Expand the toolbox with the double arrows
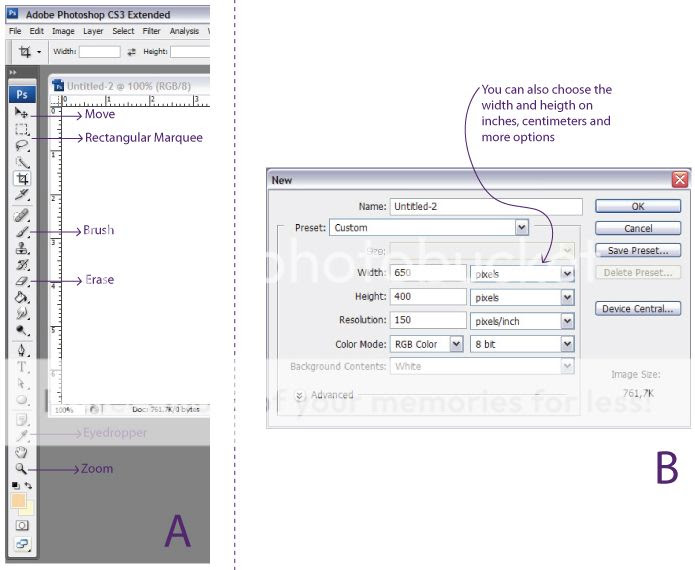The width and height of the screenshot is (695, 570). click(13, 72)
